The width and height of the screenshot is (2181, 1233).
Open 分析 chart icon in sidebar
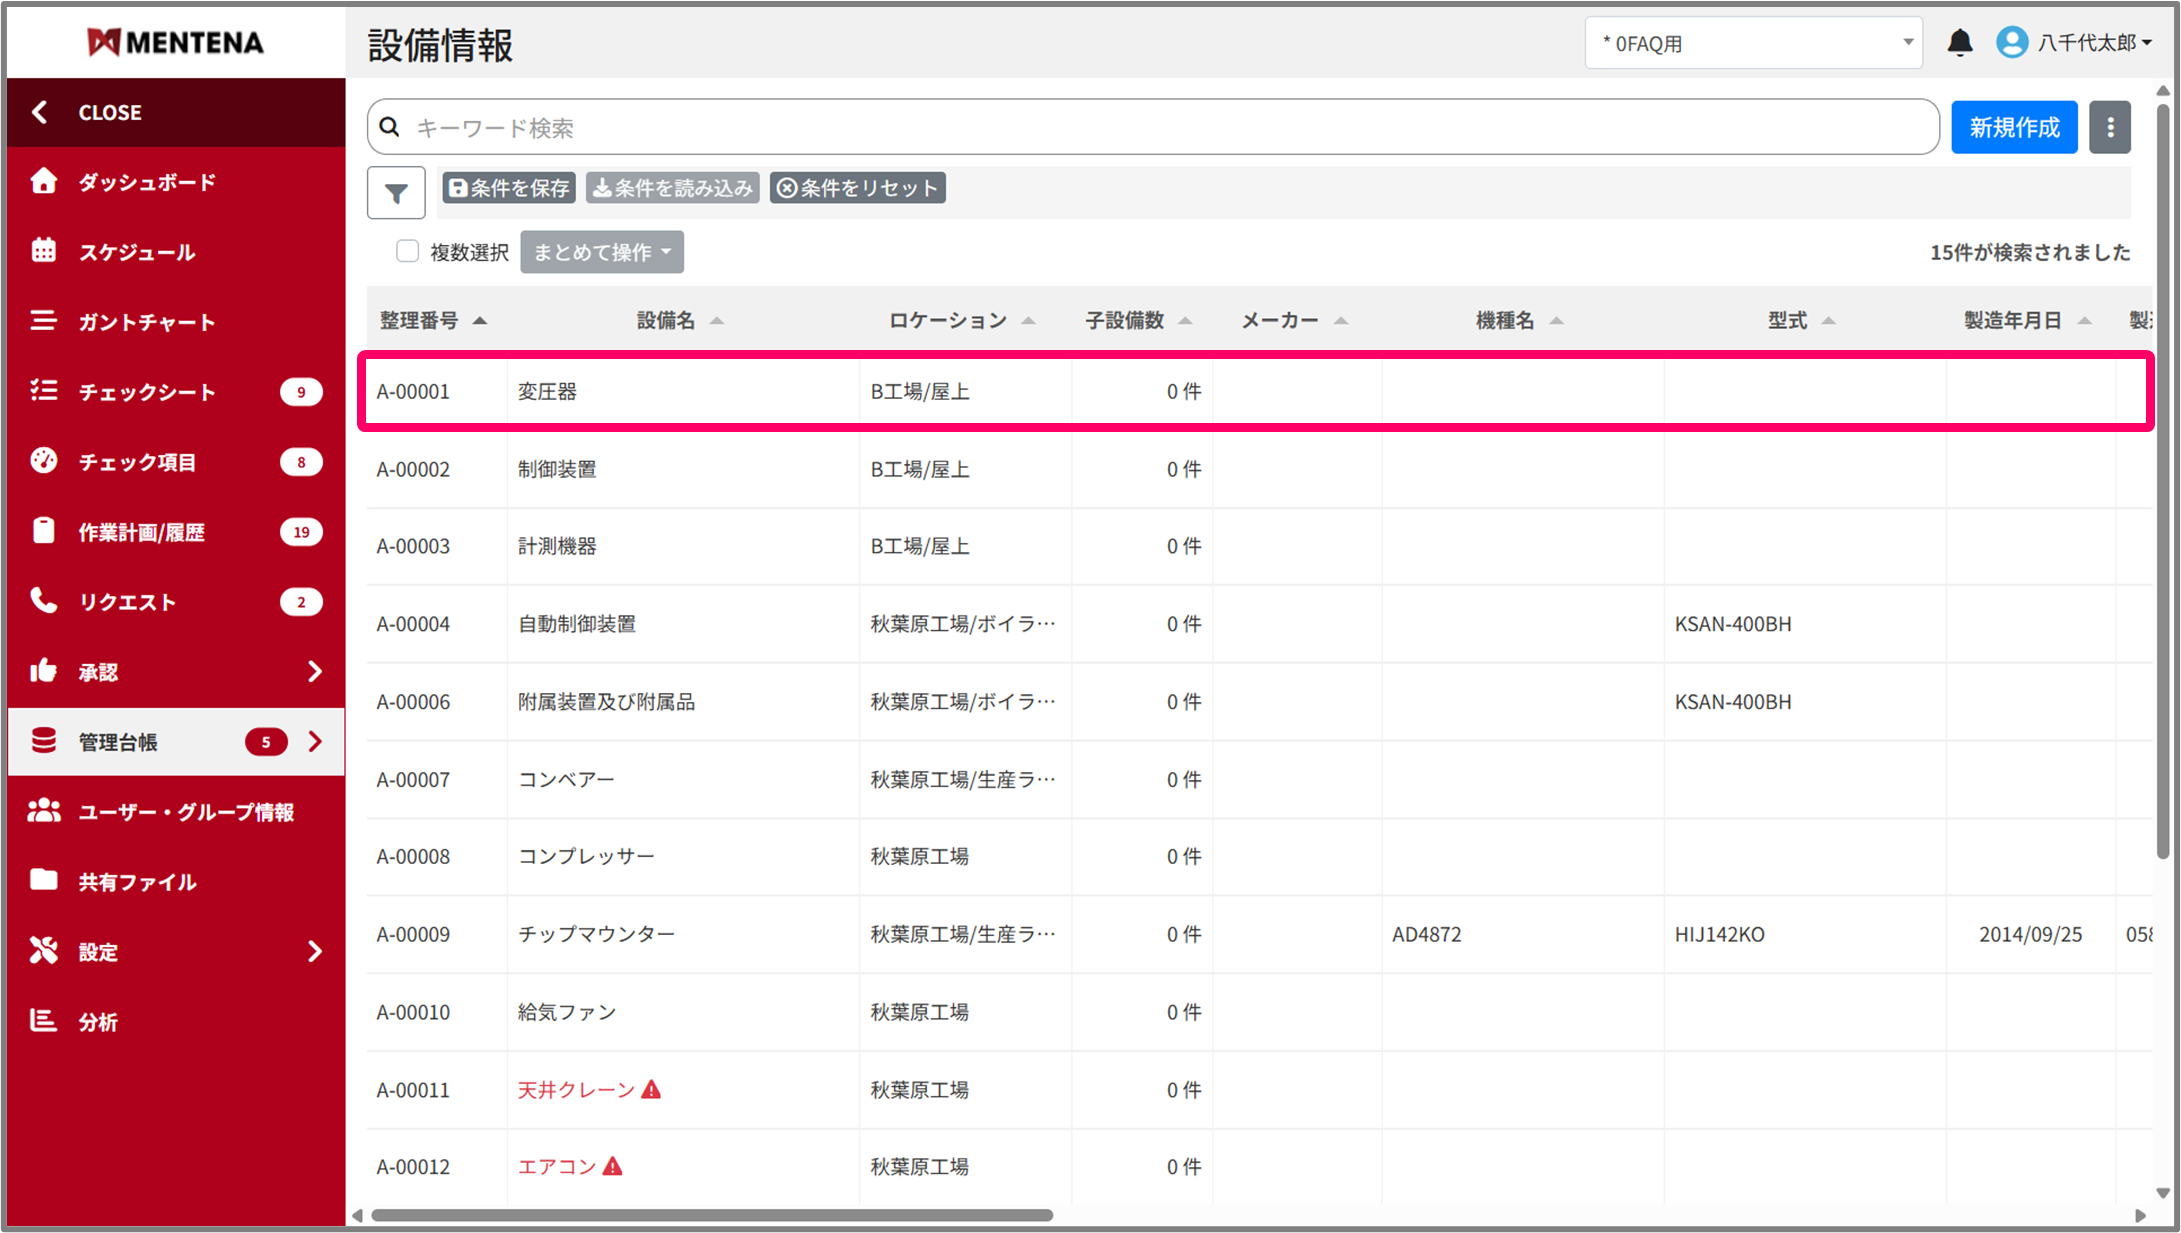(x=43, y=1021)
